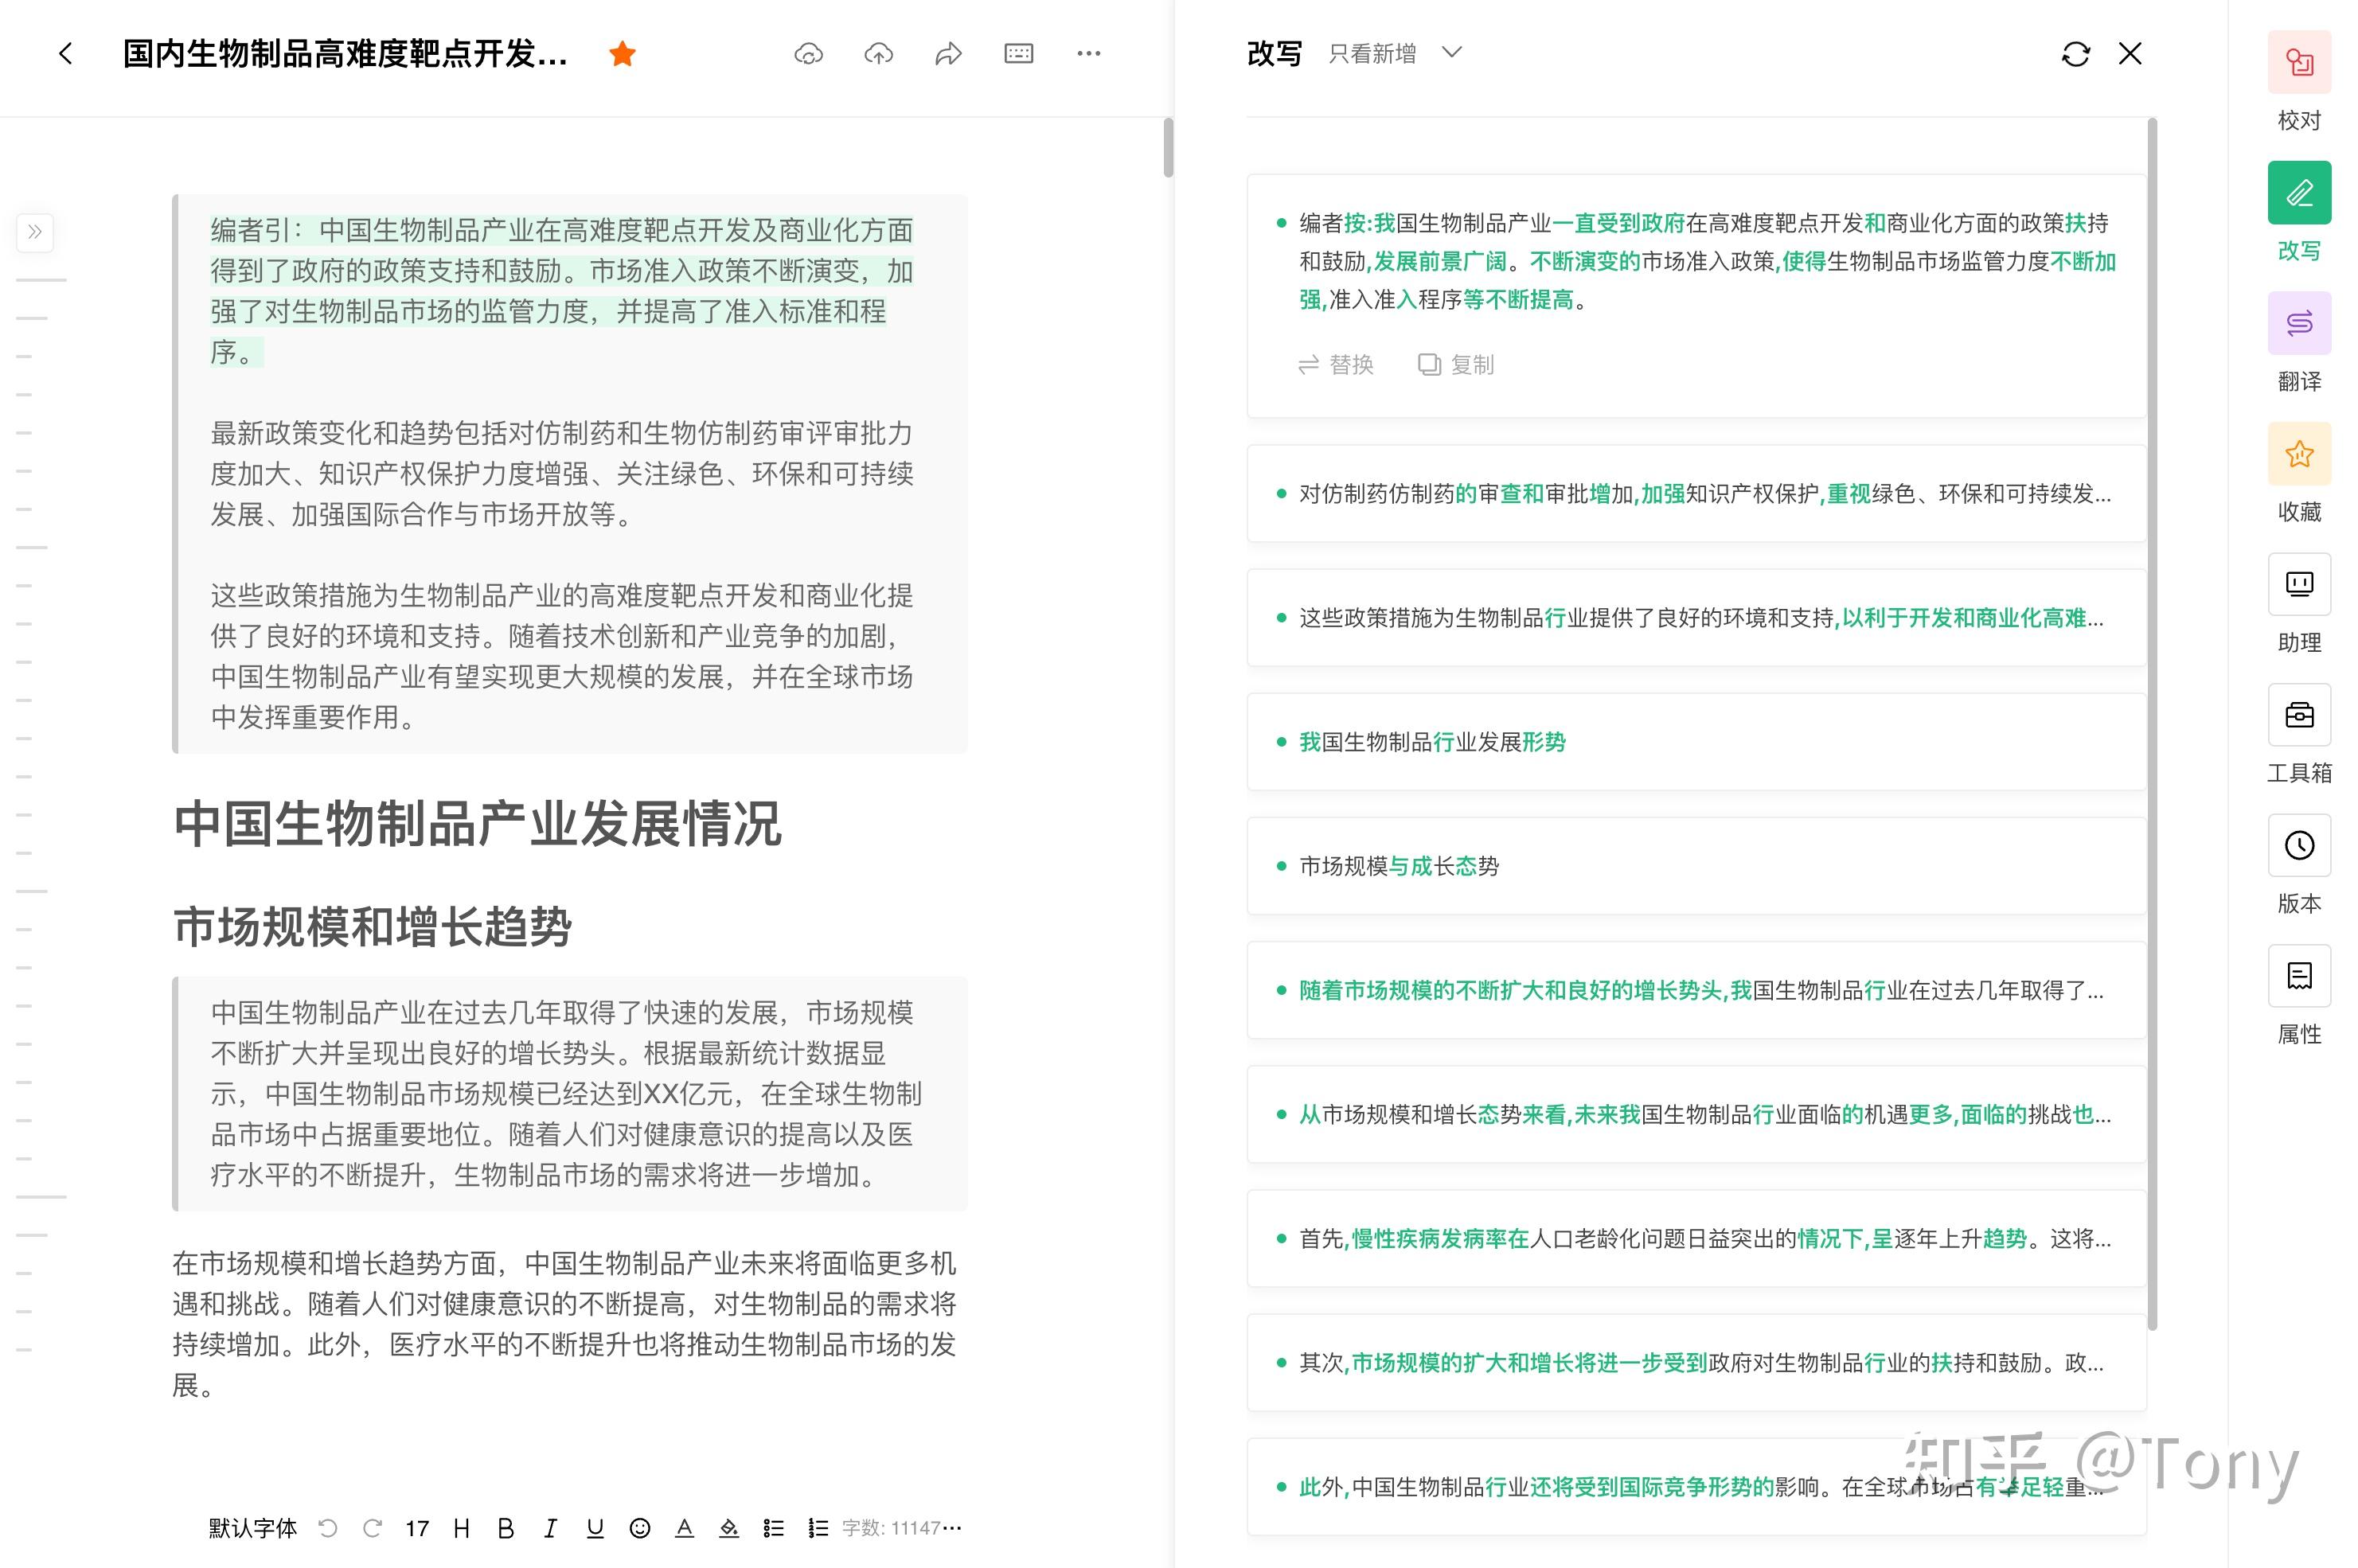2358x1568 pixels.
Task: Click the word count 字数: 11147
Action: point(890,1528)
